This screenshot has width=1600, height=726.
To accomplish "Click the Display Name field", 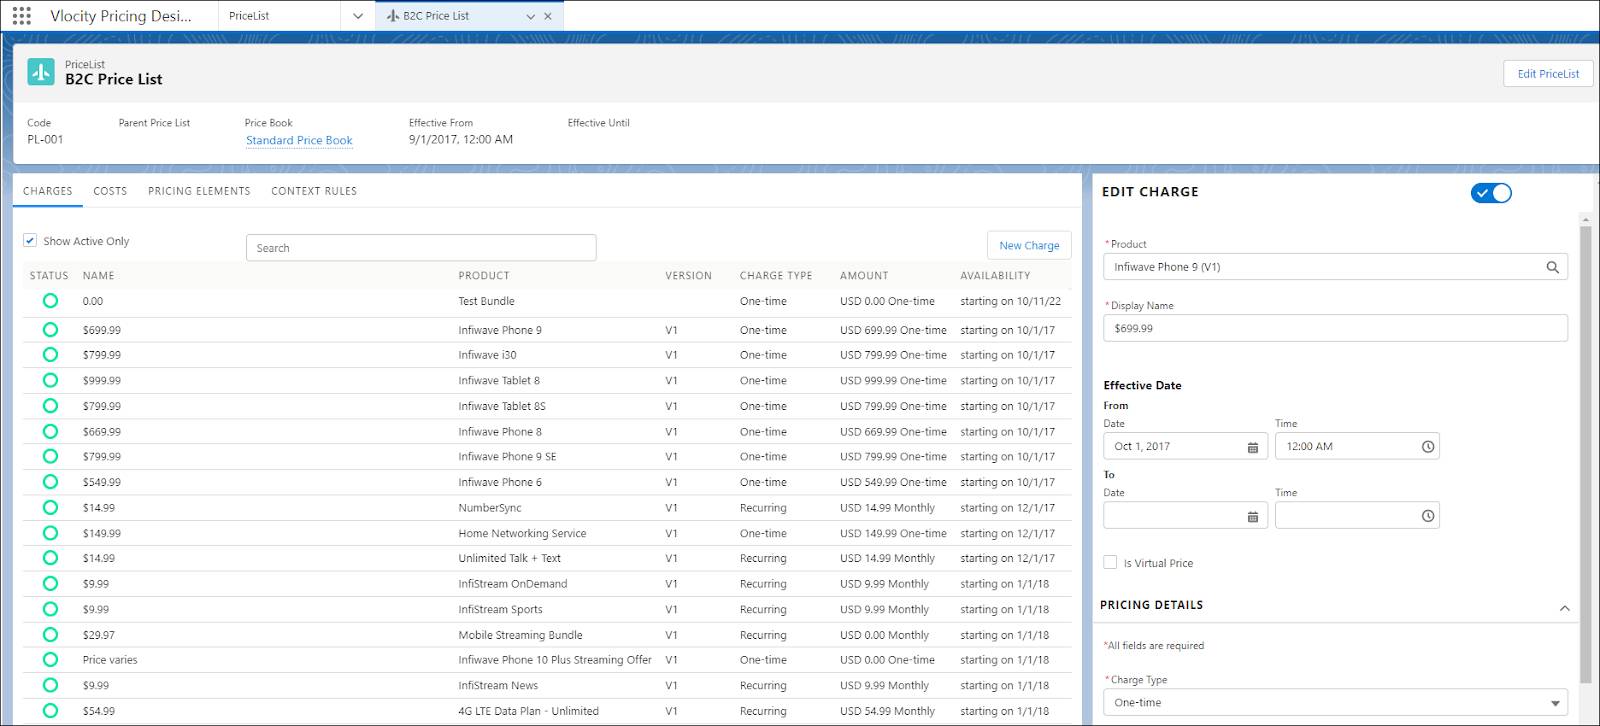I will coord(1335,328).
